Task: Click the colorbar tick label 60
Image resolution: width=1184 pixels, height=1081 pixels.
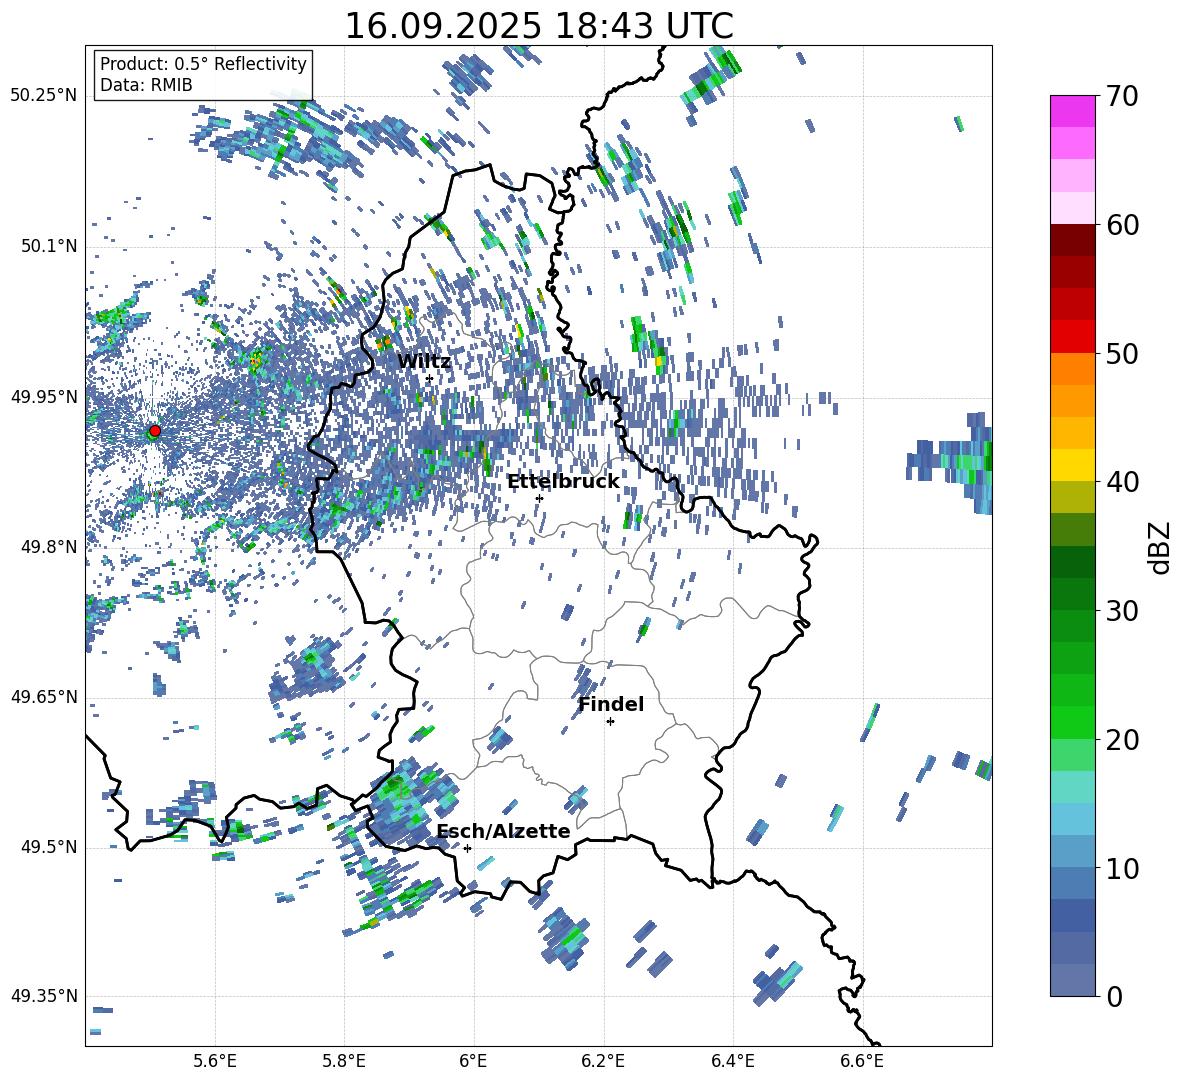Action: [x=1122, y=225]
